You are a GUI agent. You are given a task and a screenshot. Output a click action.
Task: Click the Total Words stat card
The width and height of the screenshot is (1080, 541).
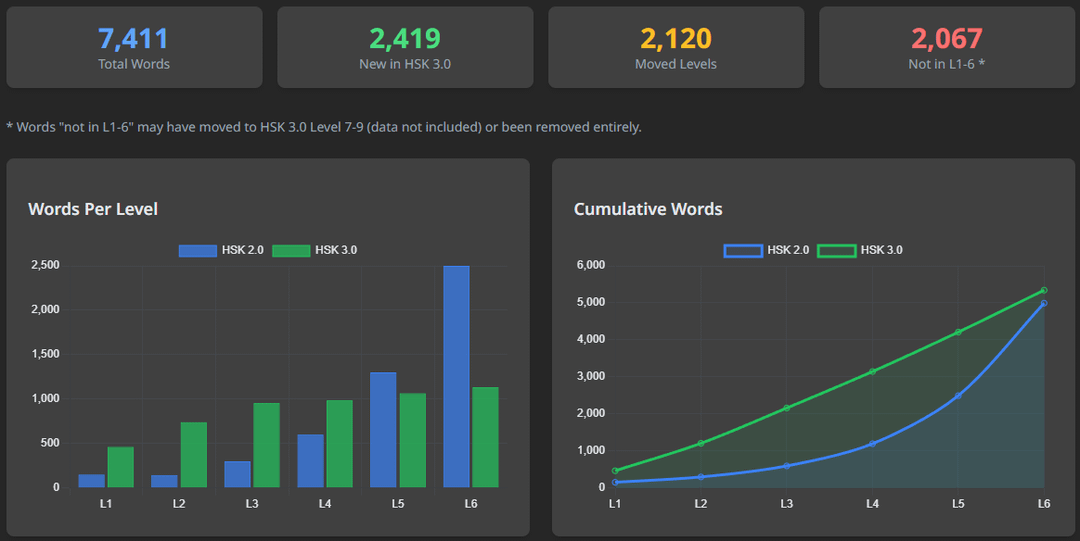[x=134, y=48]
